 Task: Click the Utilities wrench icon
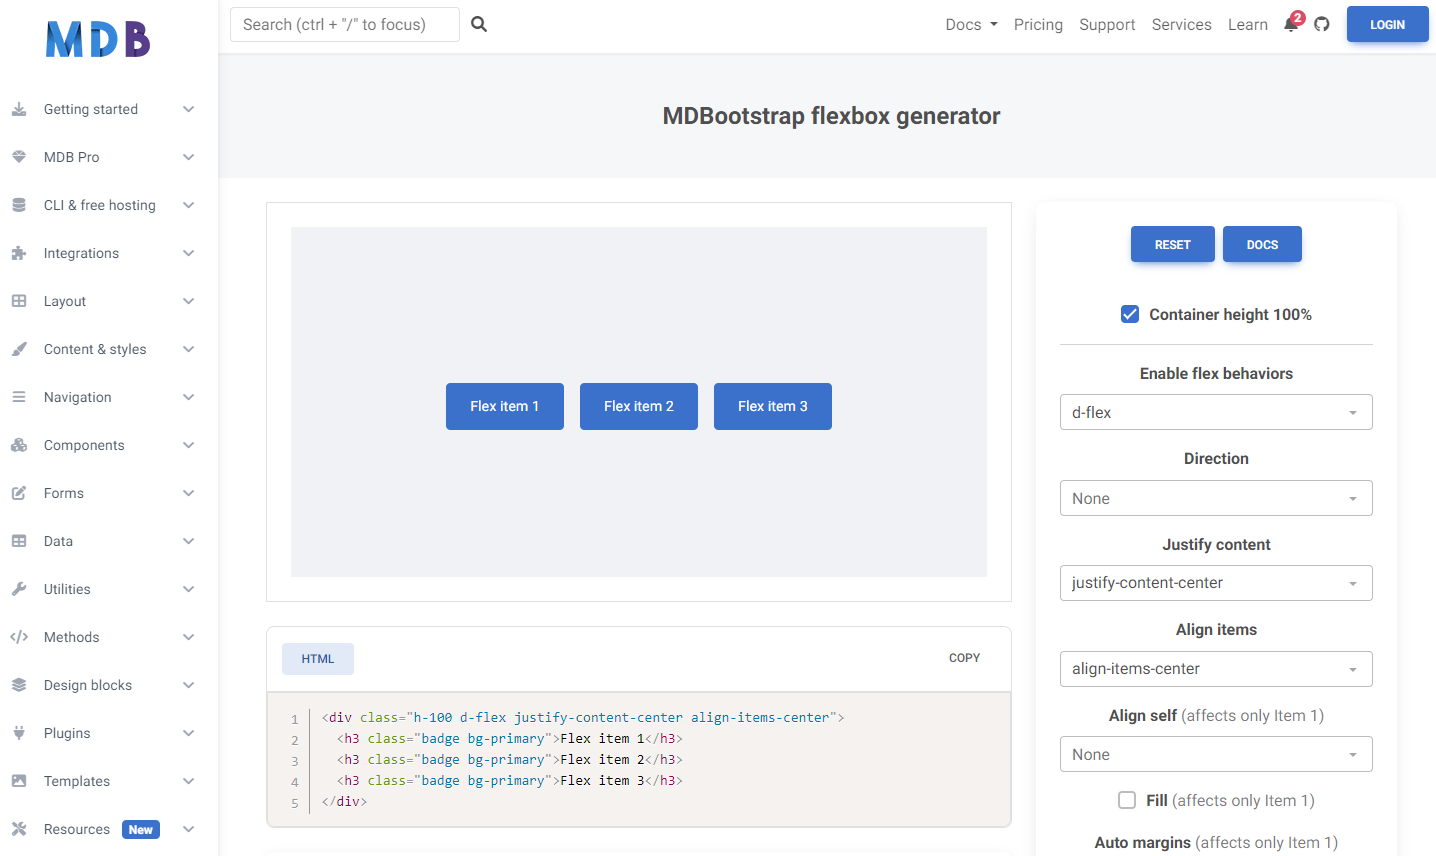tap(19, 589)
